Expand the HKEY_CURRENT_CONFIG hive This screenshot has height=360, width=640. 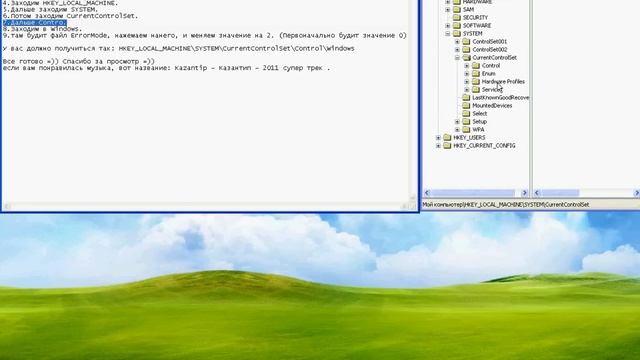click(438, 145)
